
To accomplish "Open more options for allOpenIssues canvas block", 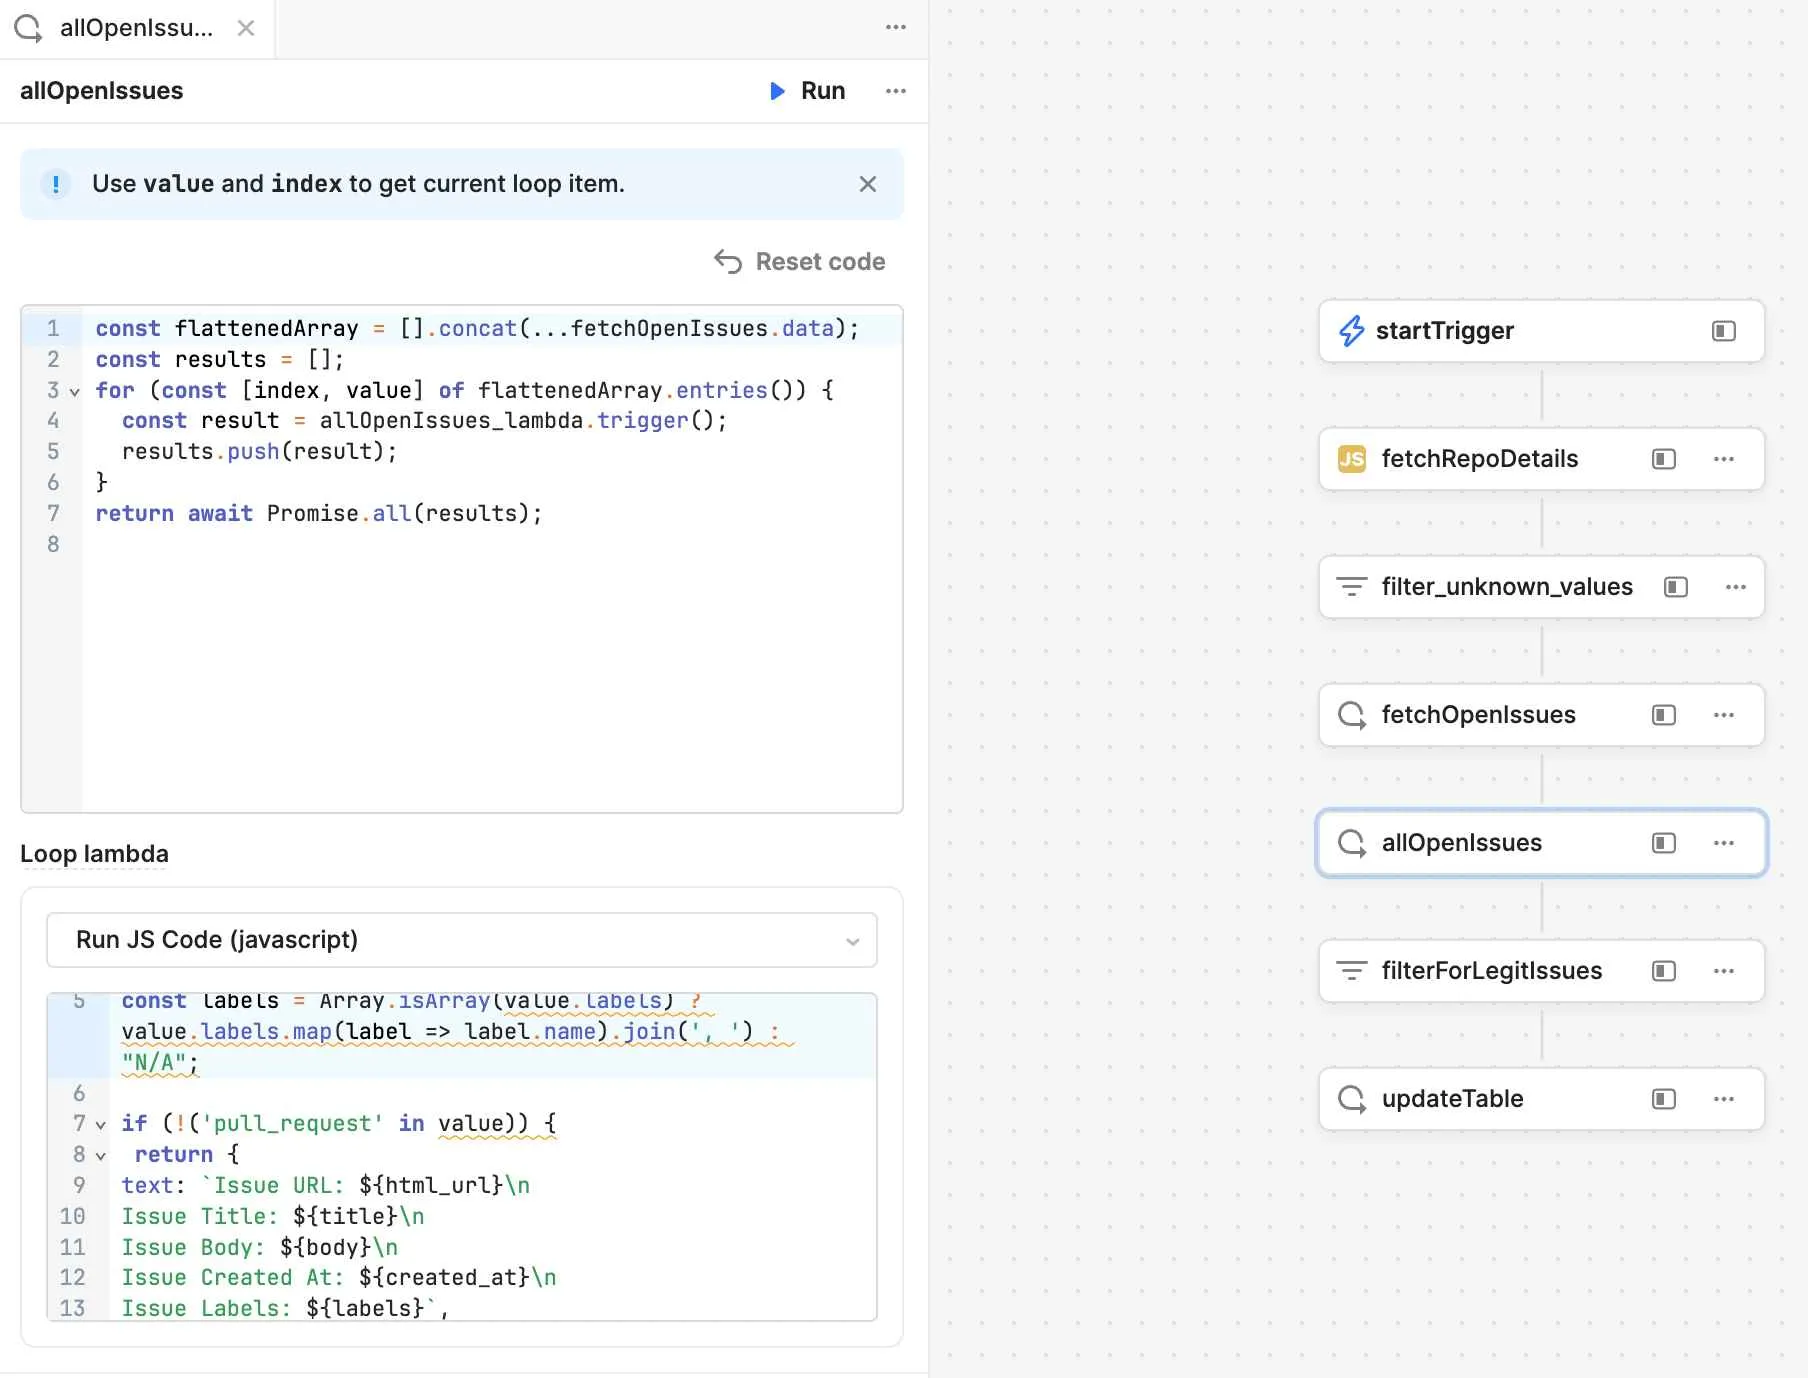I will coord(1724,843).
